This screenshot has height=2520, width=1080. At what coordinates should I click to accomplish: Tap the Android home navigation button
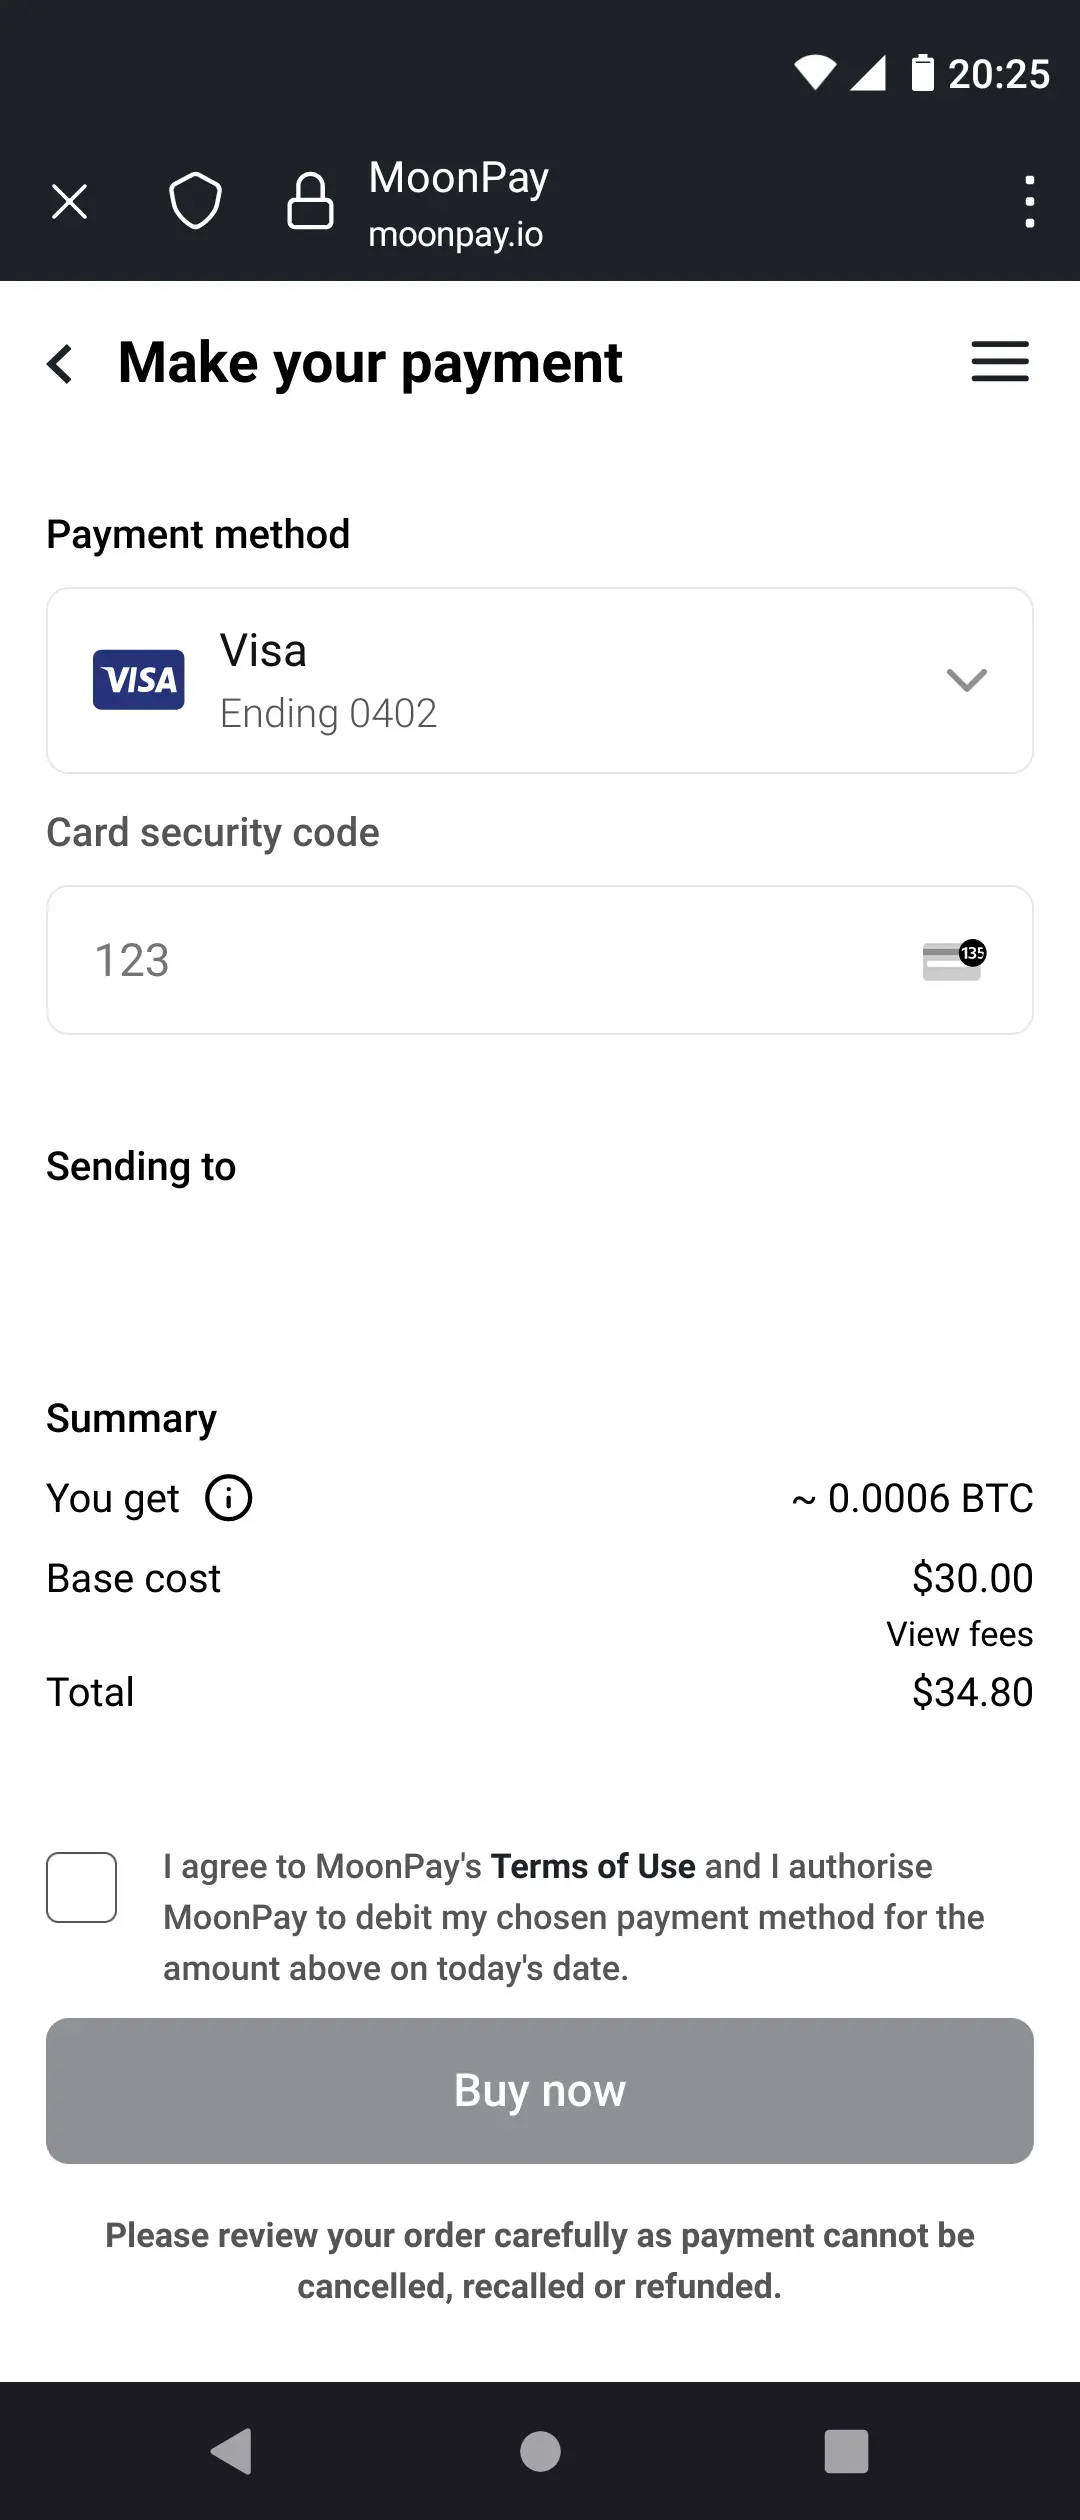540,2451
